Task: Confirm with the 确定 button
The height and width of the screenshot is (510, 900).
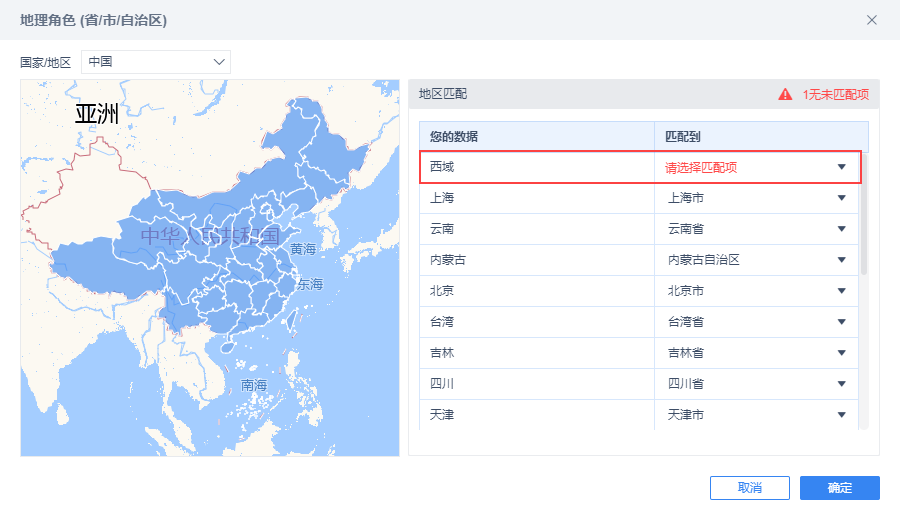Action: 840,488
